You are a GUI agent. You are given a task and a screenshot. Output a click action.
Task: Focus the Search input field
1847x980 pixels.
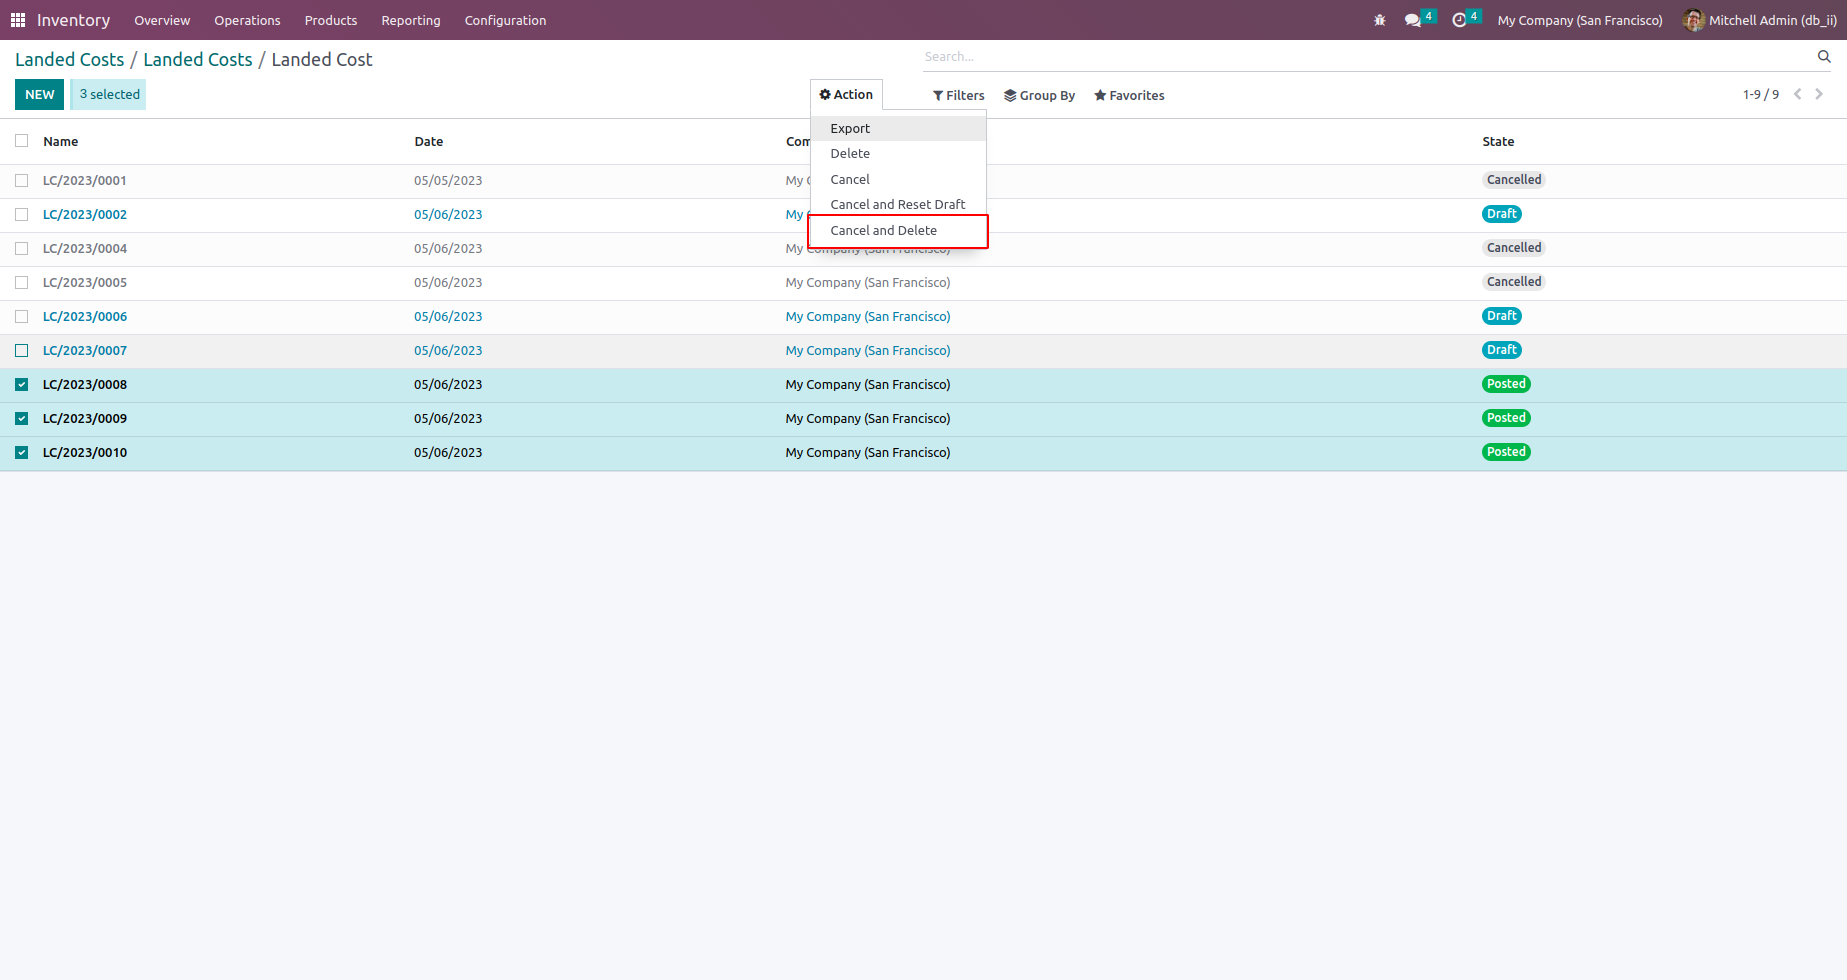pyautogui.click(x=1368, y=57)
